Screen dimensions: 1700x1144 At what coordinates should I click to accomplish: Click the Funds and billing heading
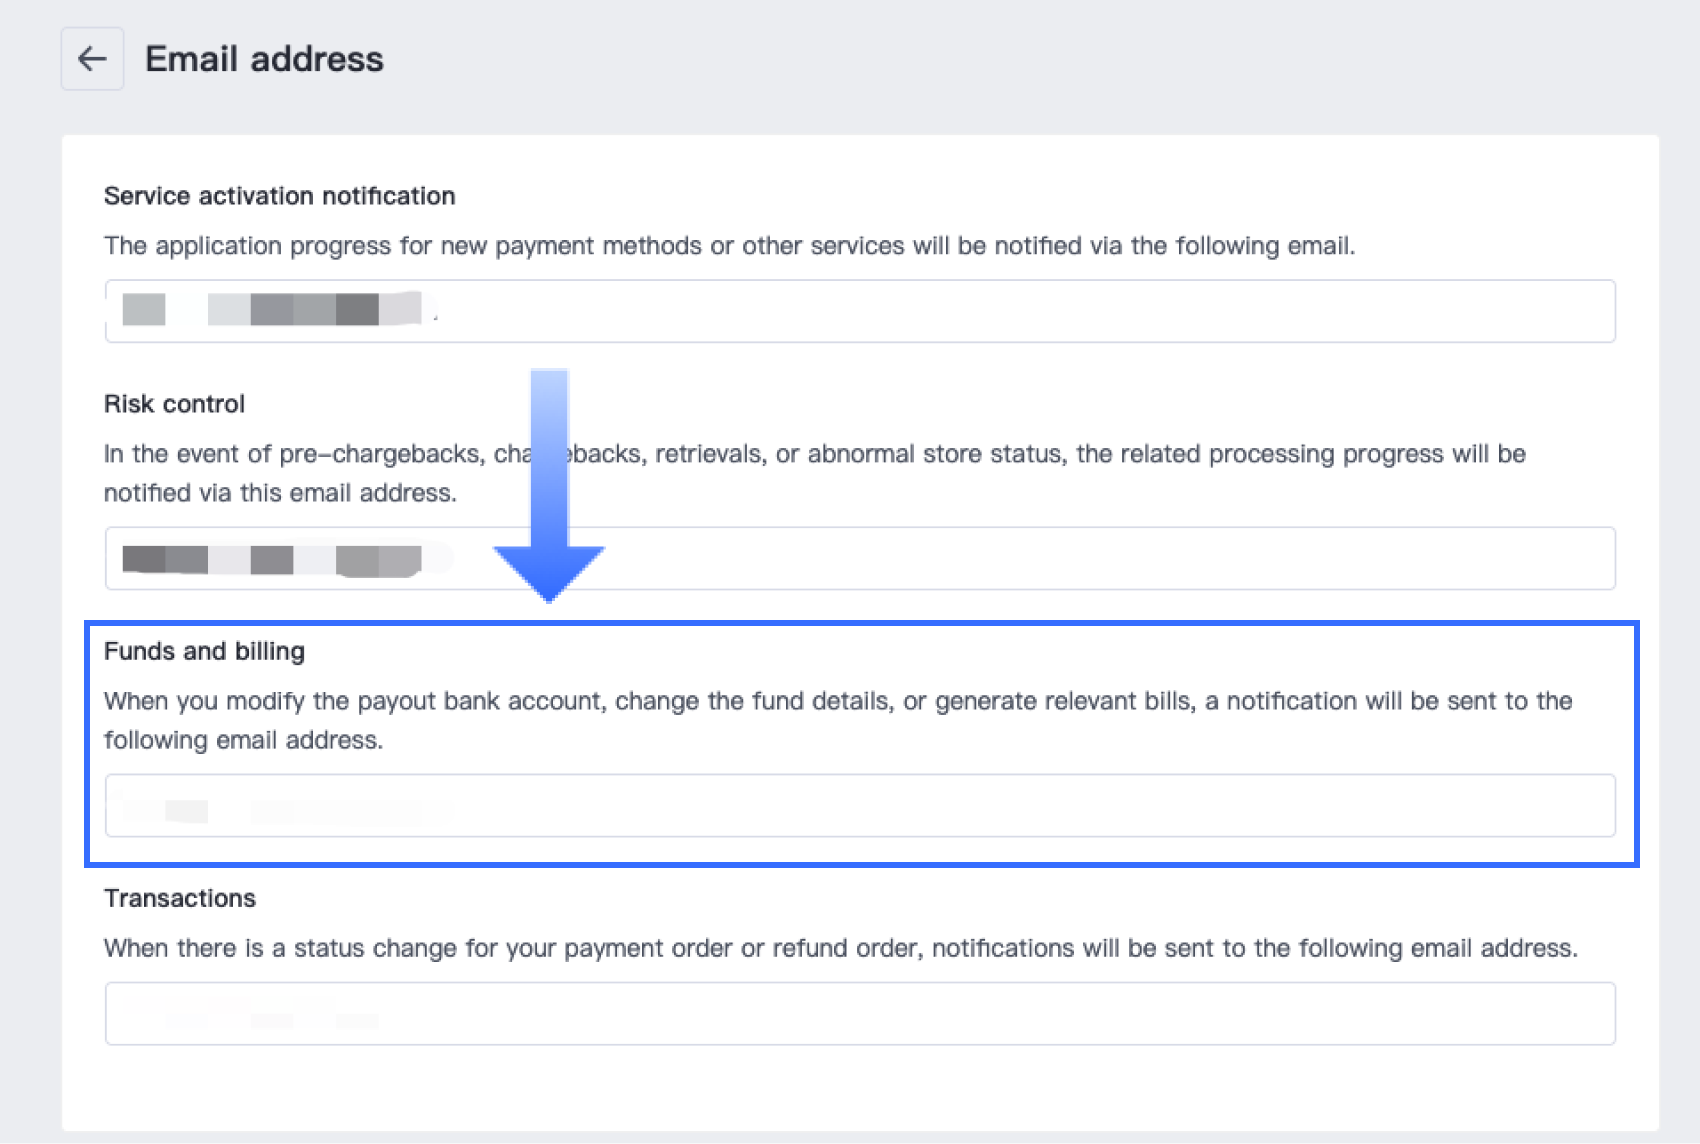pos(204,651)
